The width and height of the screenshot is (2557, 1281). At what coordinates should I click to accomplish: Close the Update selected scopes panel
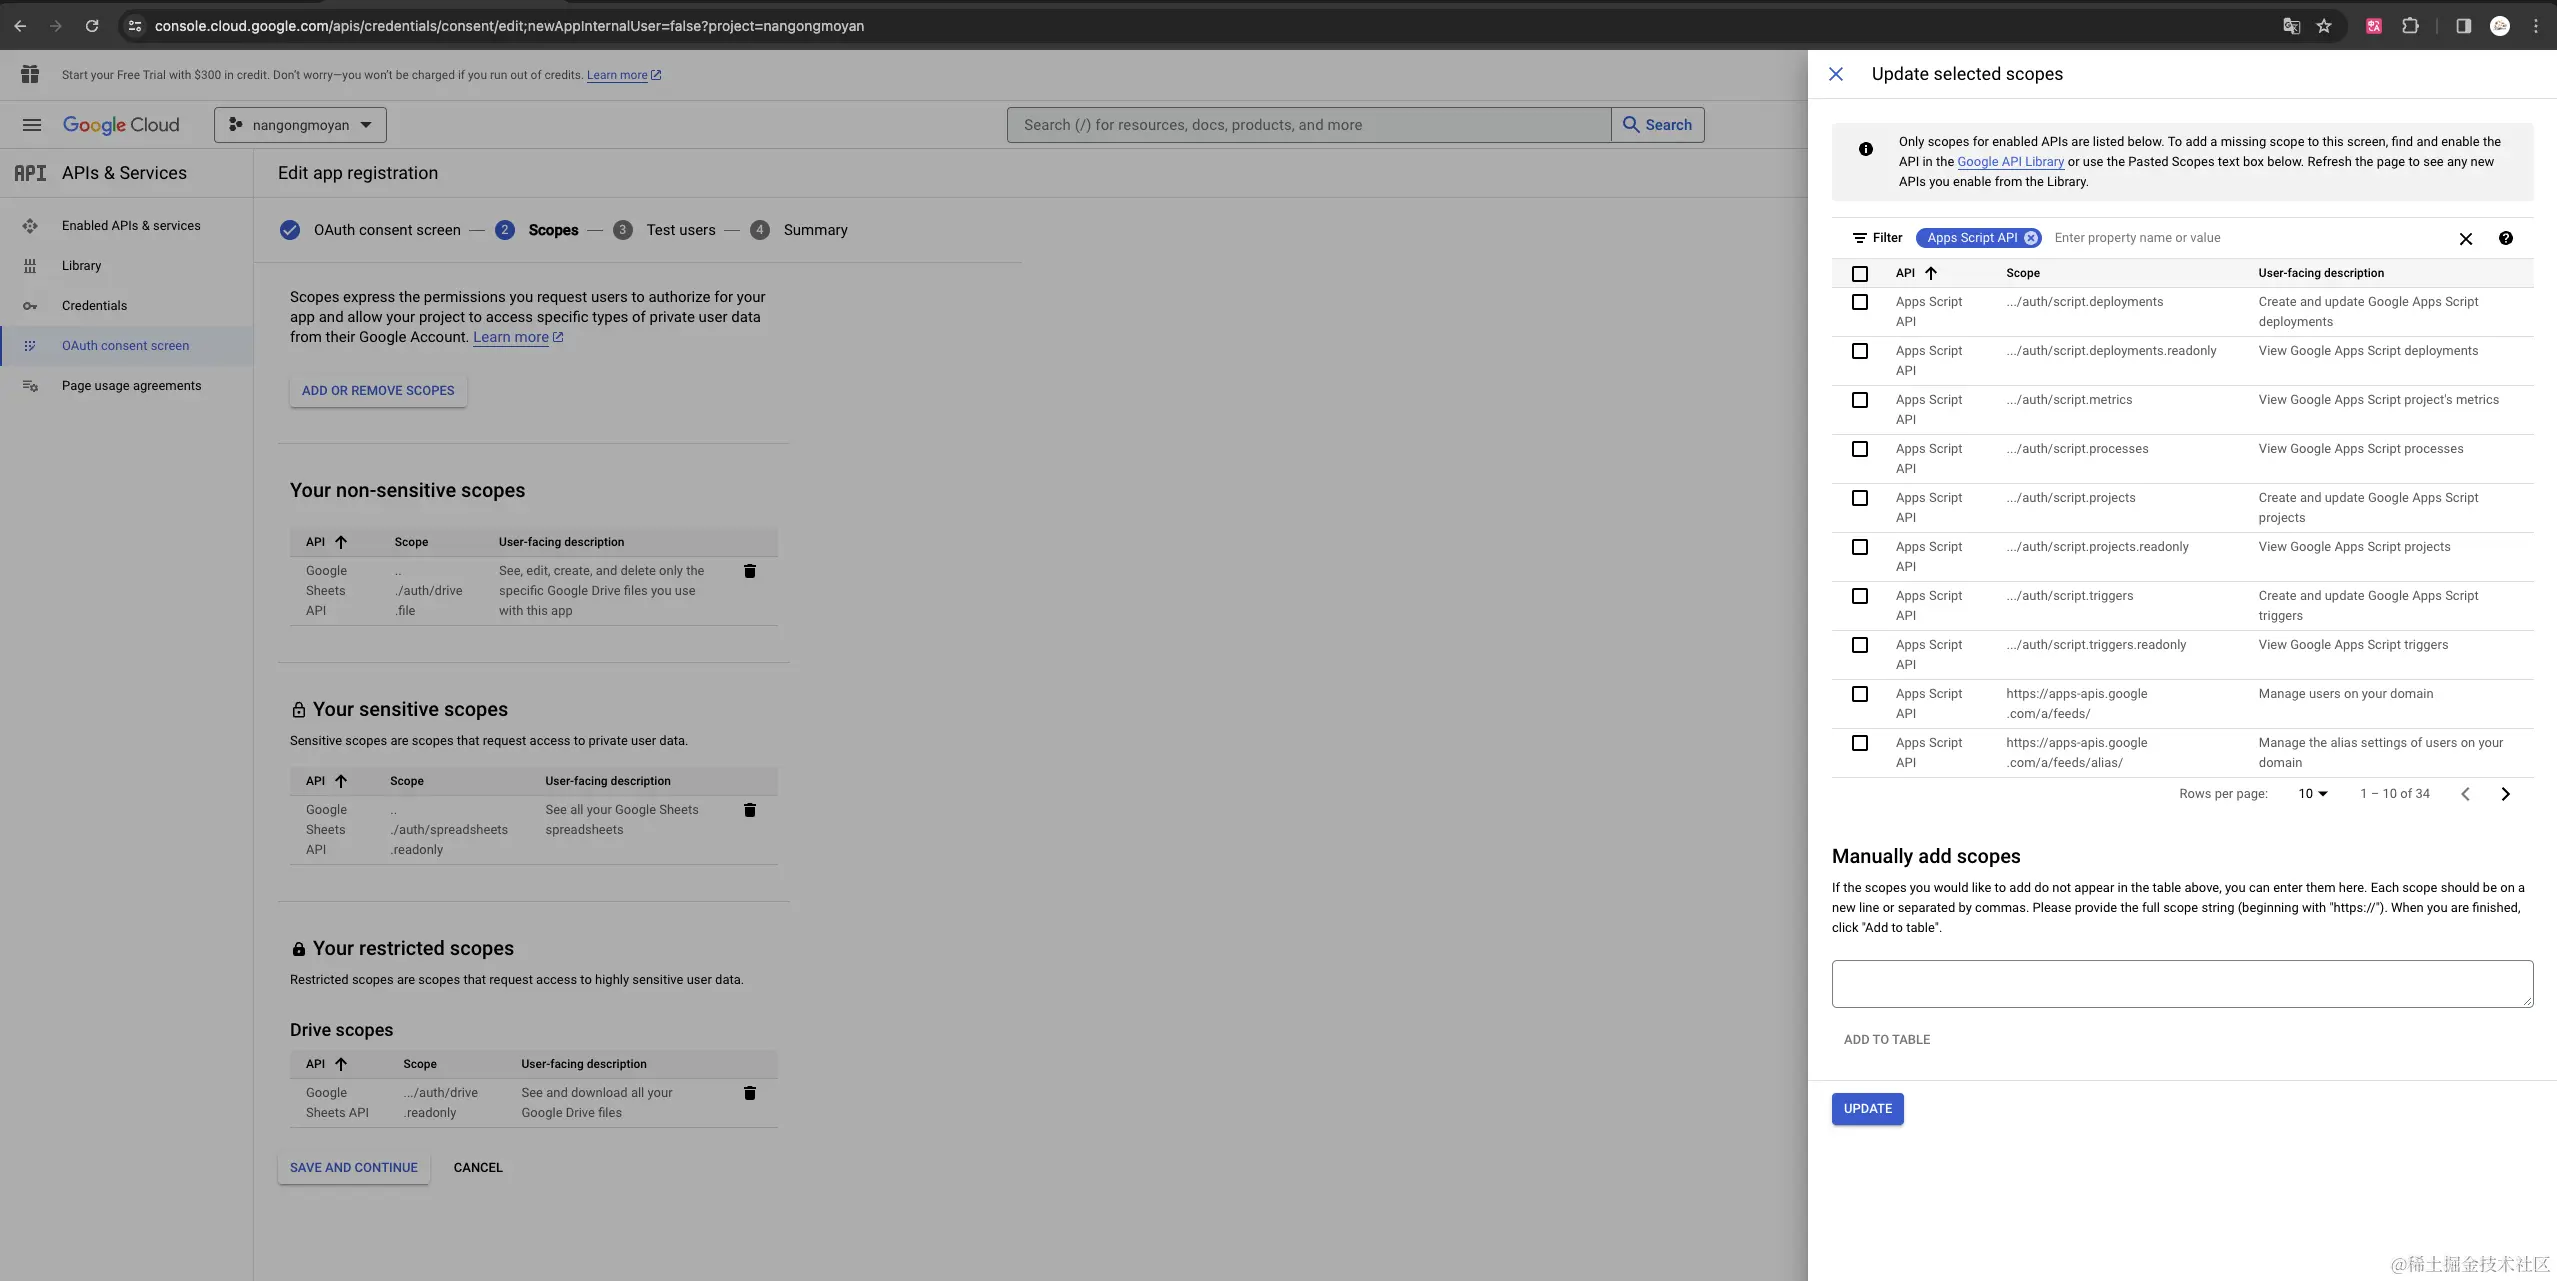(x=1835, y=74)
